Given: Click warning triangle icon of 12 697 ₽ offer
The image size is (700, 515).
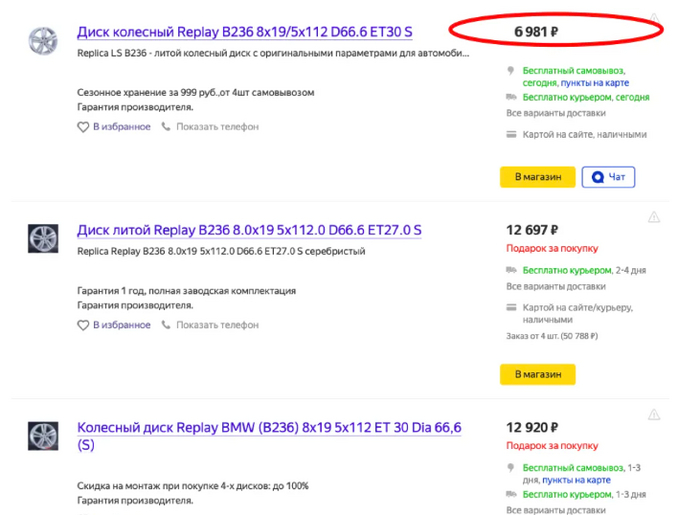Looking at the screenshot, I should click(654, 217).
